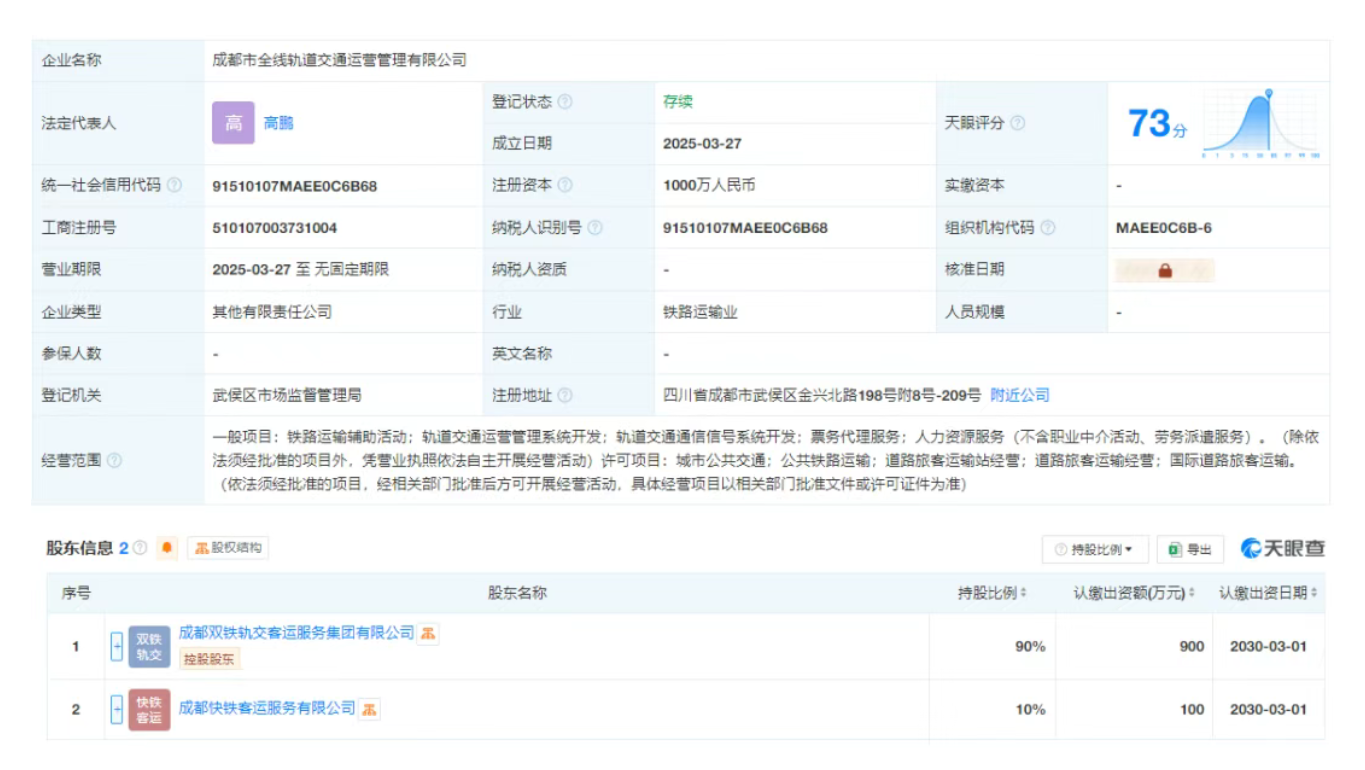This screenshot has height=770, width=1365.
Task: Expand row of 成都双铁轨交客运服务集团有限公司
Action: (x=116, y=647)
